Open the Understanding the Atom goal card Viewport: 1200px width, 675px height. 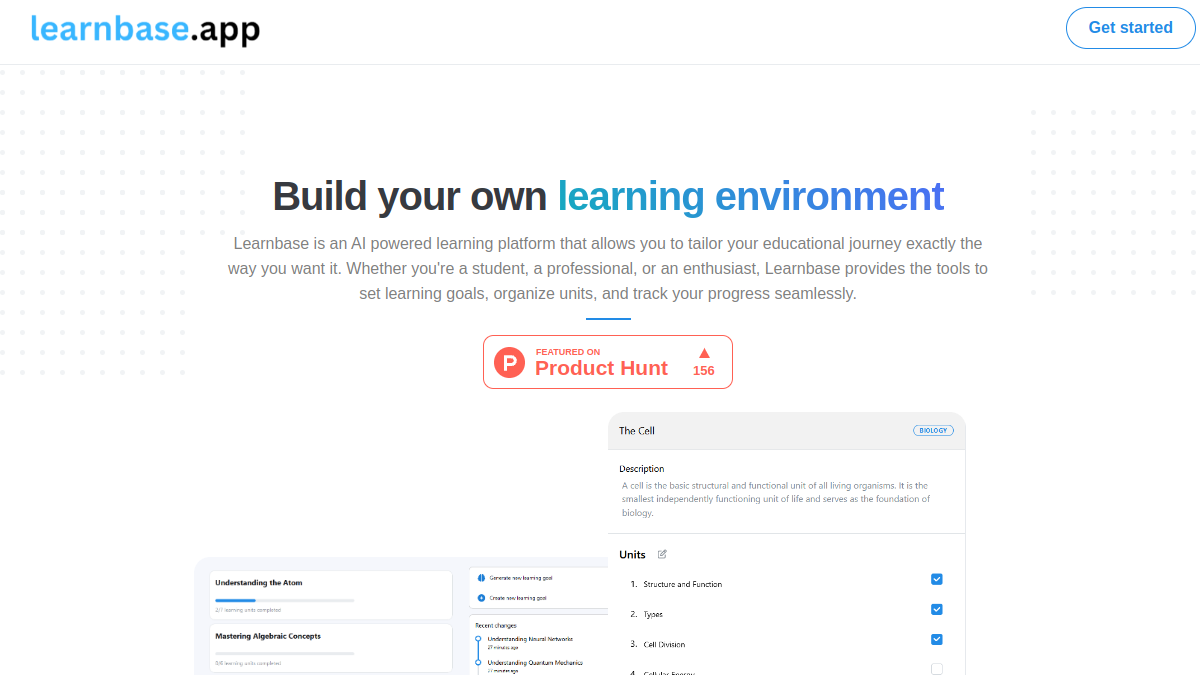pyautogui.click(x=330, y=595)
